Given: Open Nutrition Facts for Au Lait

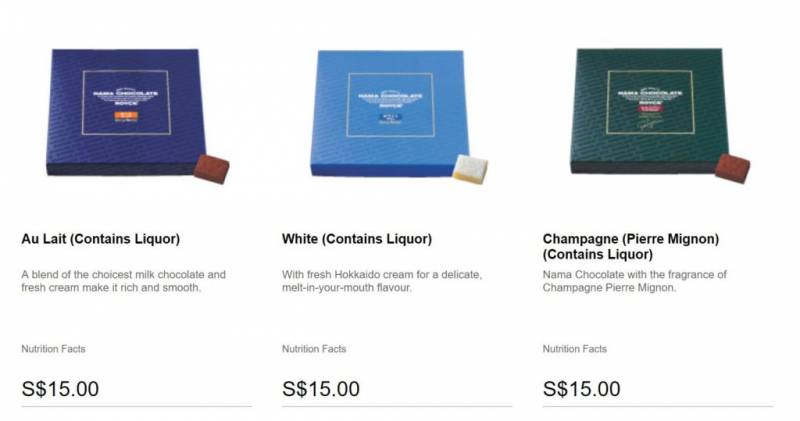Looking at the screenshot, I should pyautogui.click(x=54, y=349).
